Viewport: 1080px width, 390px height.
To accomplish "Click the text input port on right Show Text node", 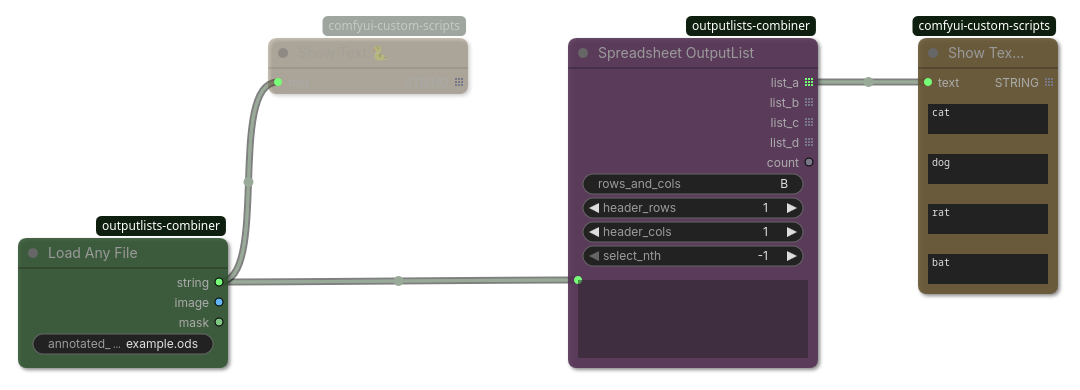I will [x=928, y=82].
